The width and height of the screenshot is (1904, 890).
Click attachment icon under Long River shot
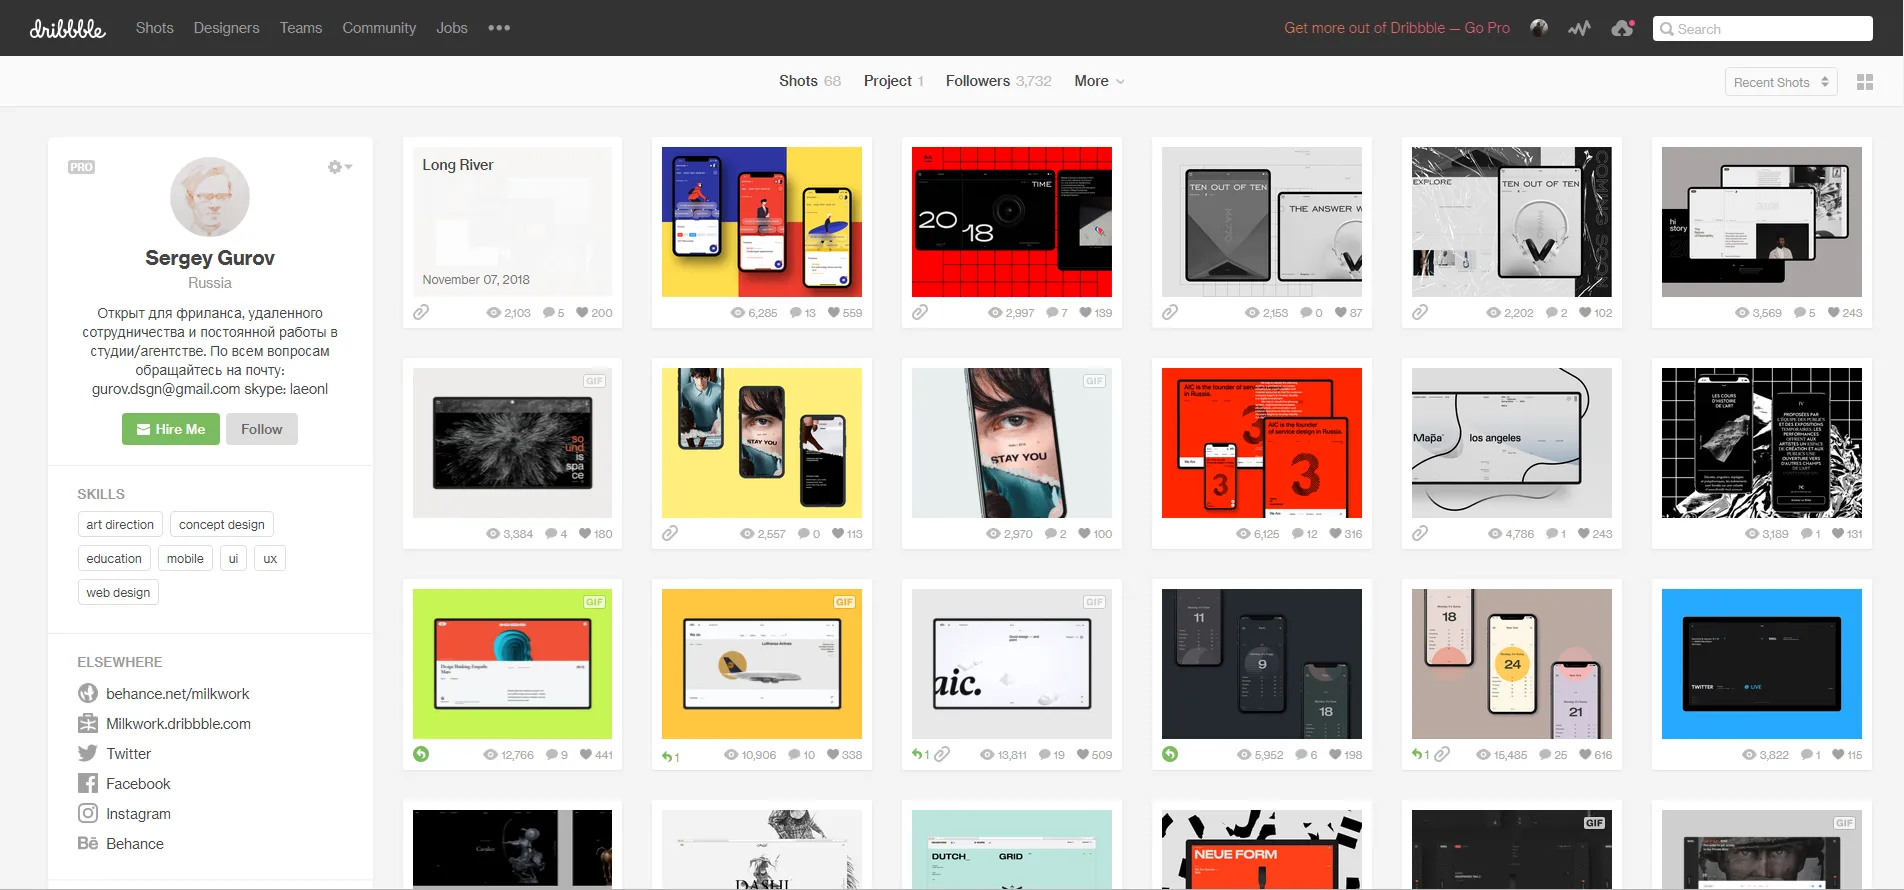[421, 312]
